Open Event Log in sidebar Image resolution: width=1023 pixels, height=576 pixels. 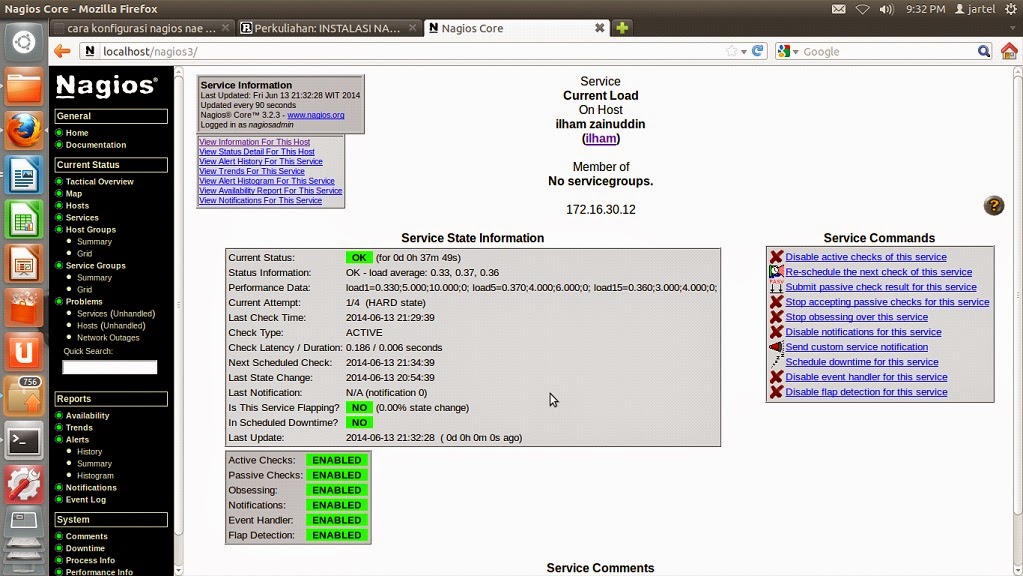(85, 500)
